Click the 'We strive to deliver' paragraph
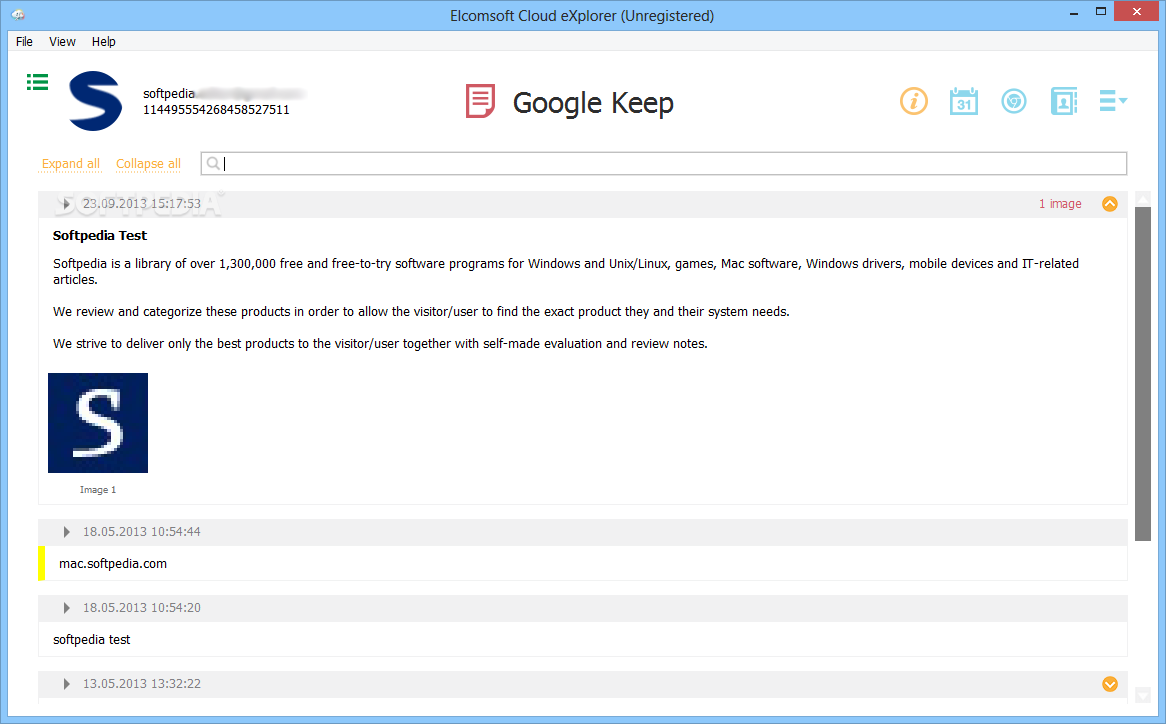Screen dimensions: 1166x724 tap(380, 344)
